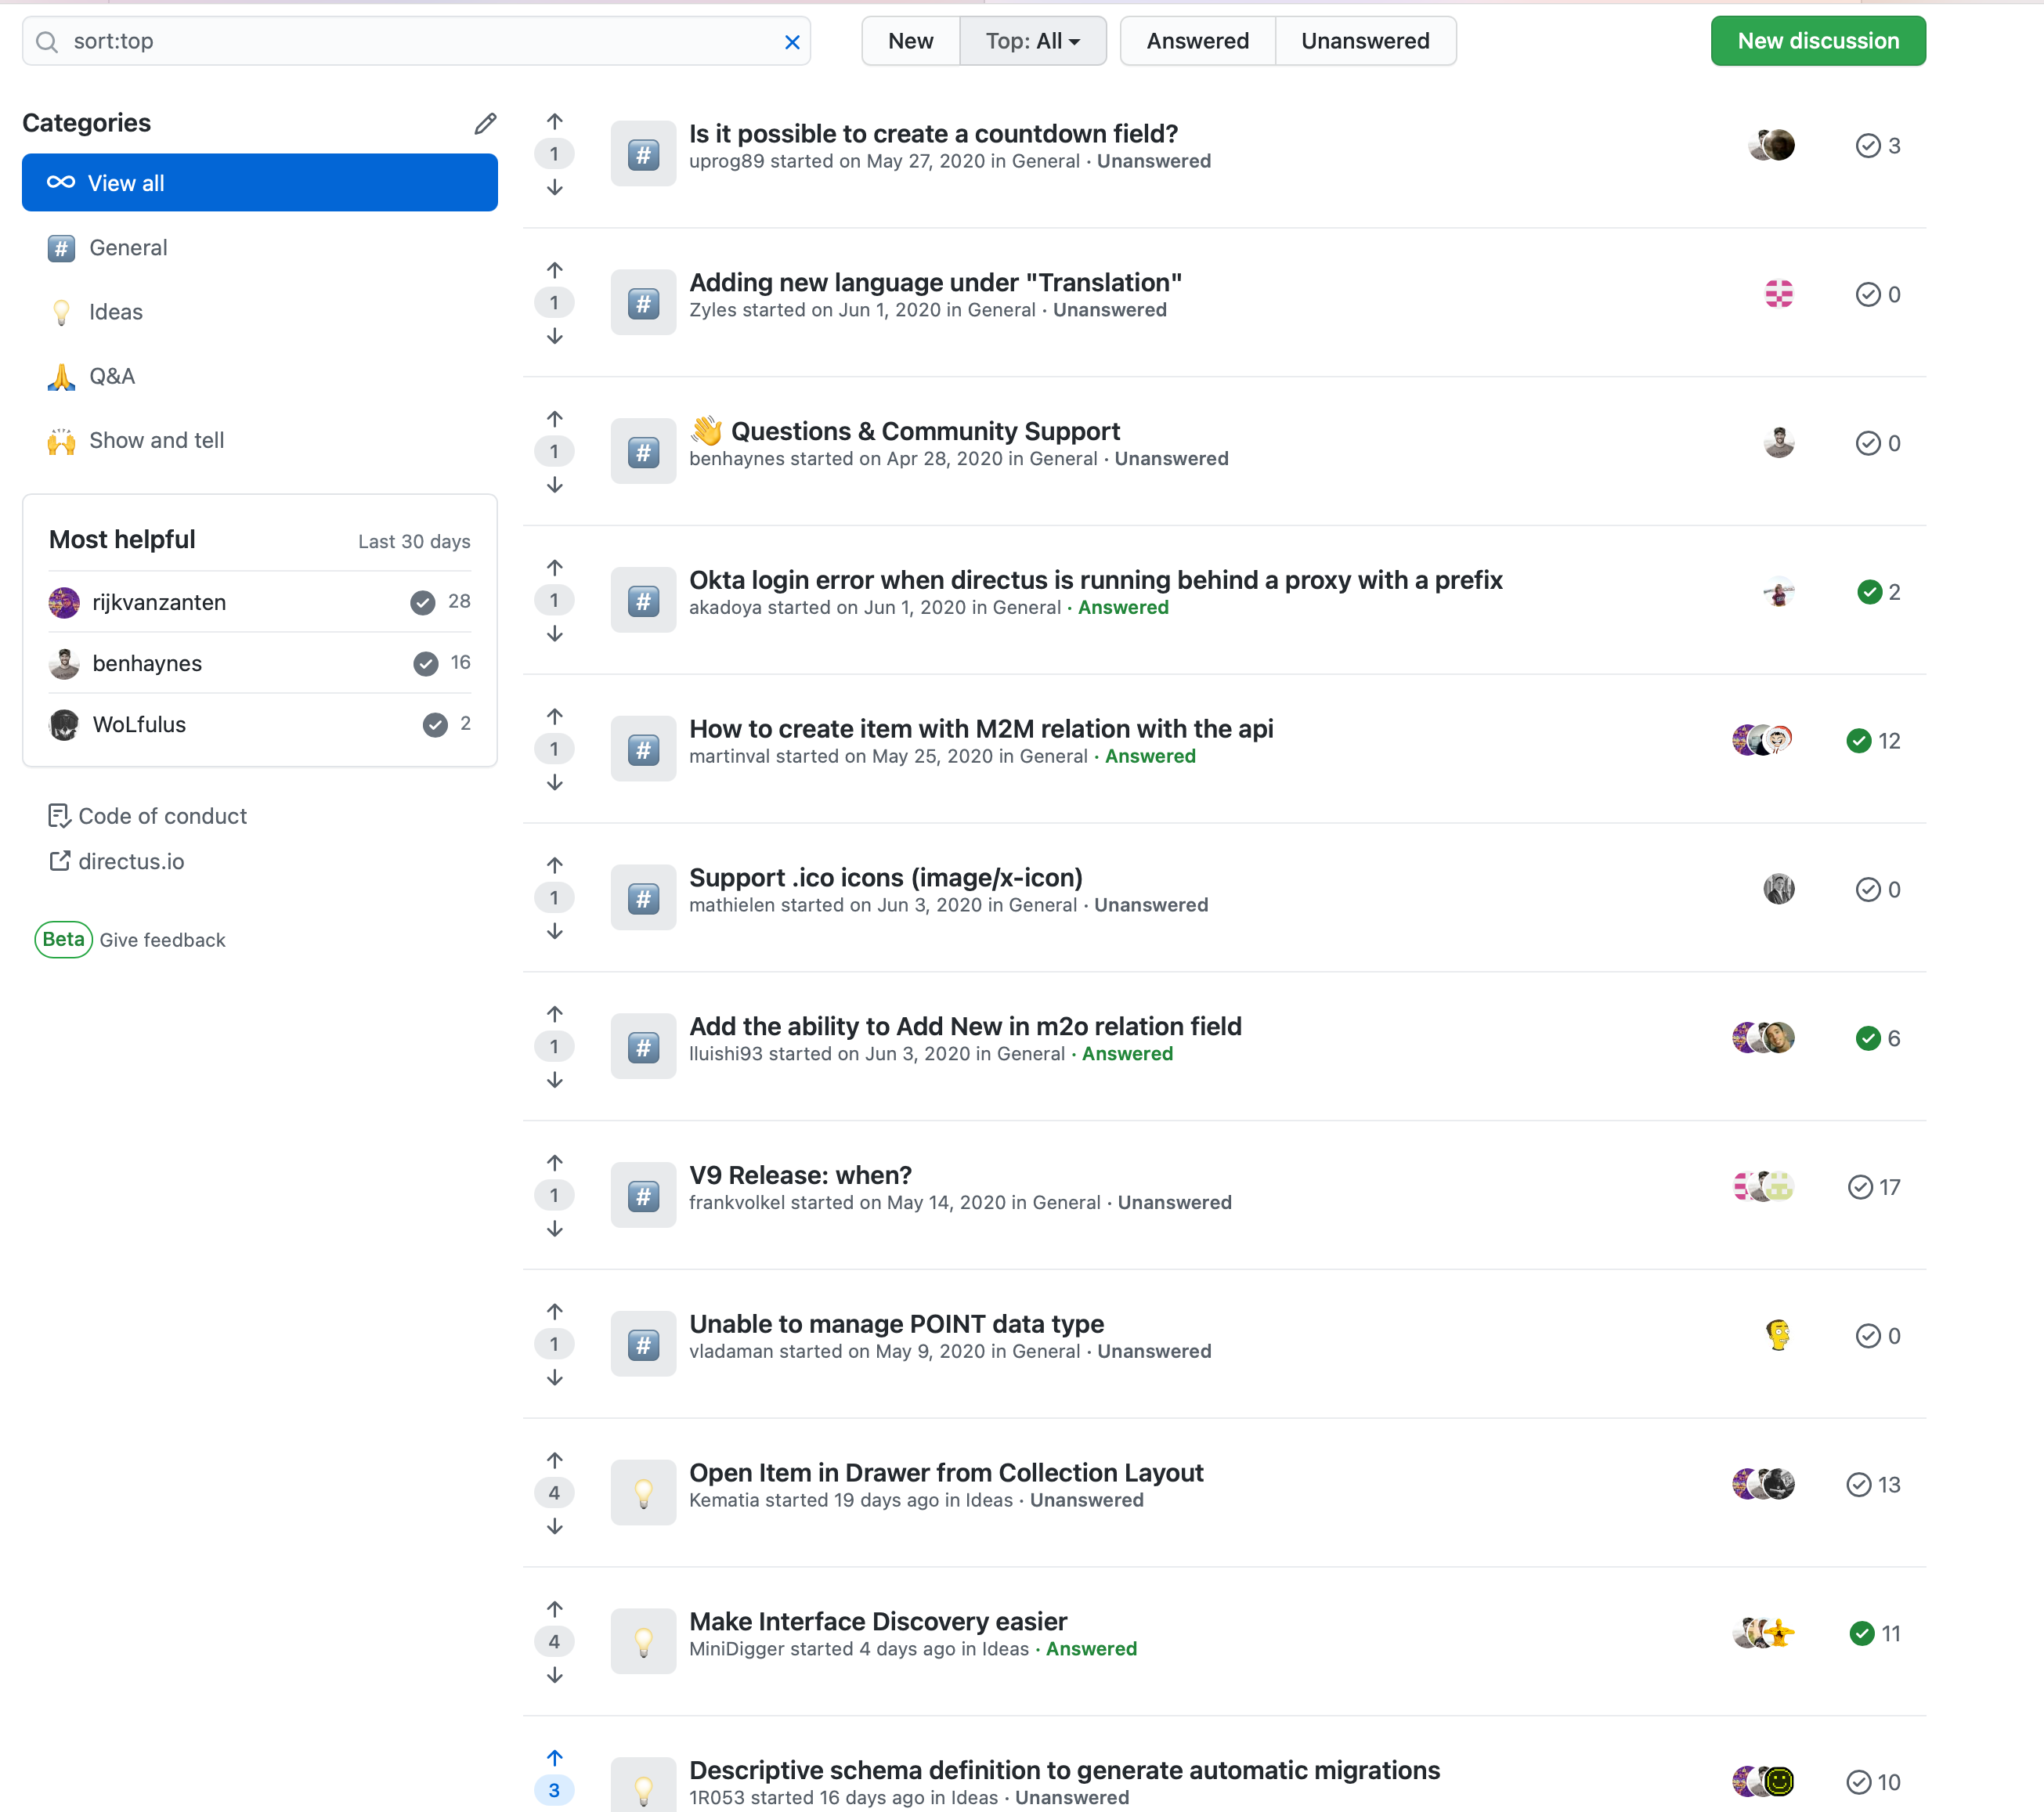Image resolution: width=2044 pixels, height=1812 pixels.
Task: Select the Show and tell category
Action: [156, 440]
